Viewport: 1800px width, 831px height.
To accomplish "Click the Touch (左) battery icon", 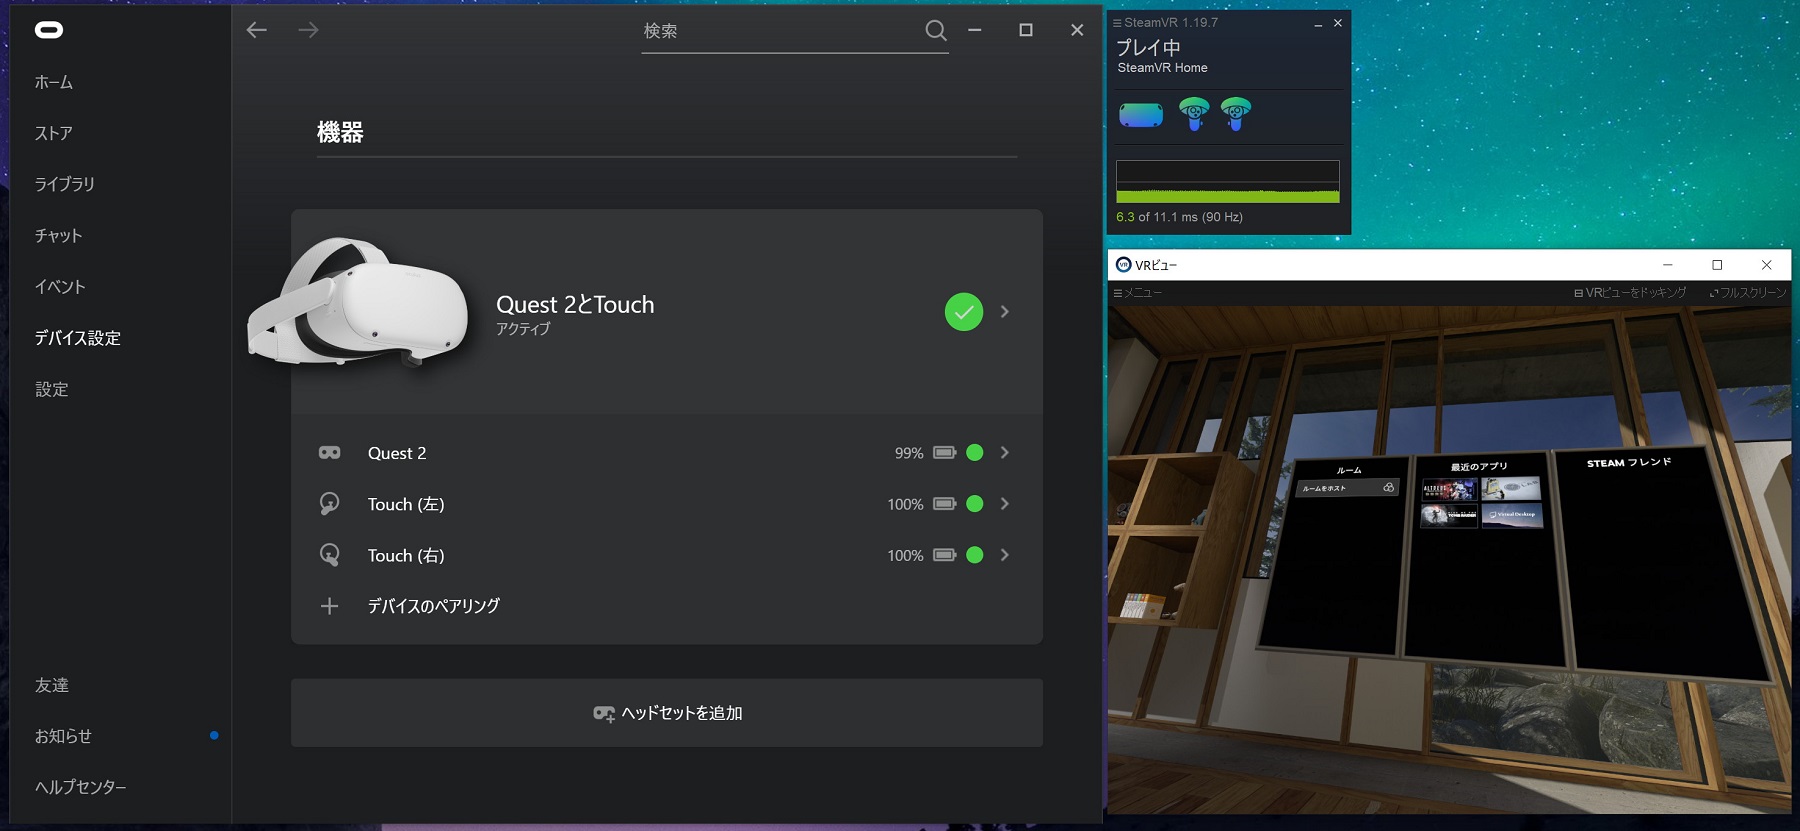I will pos(945,504).
